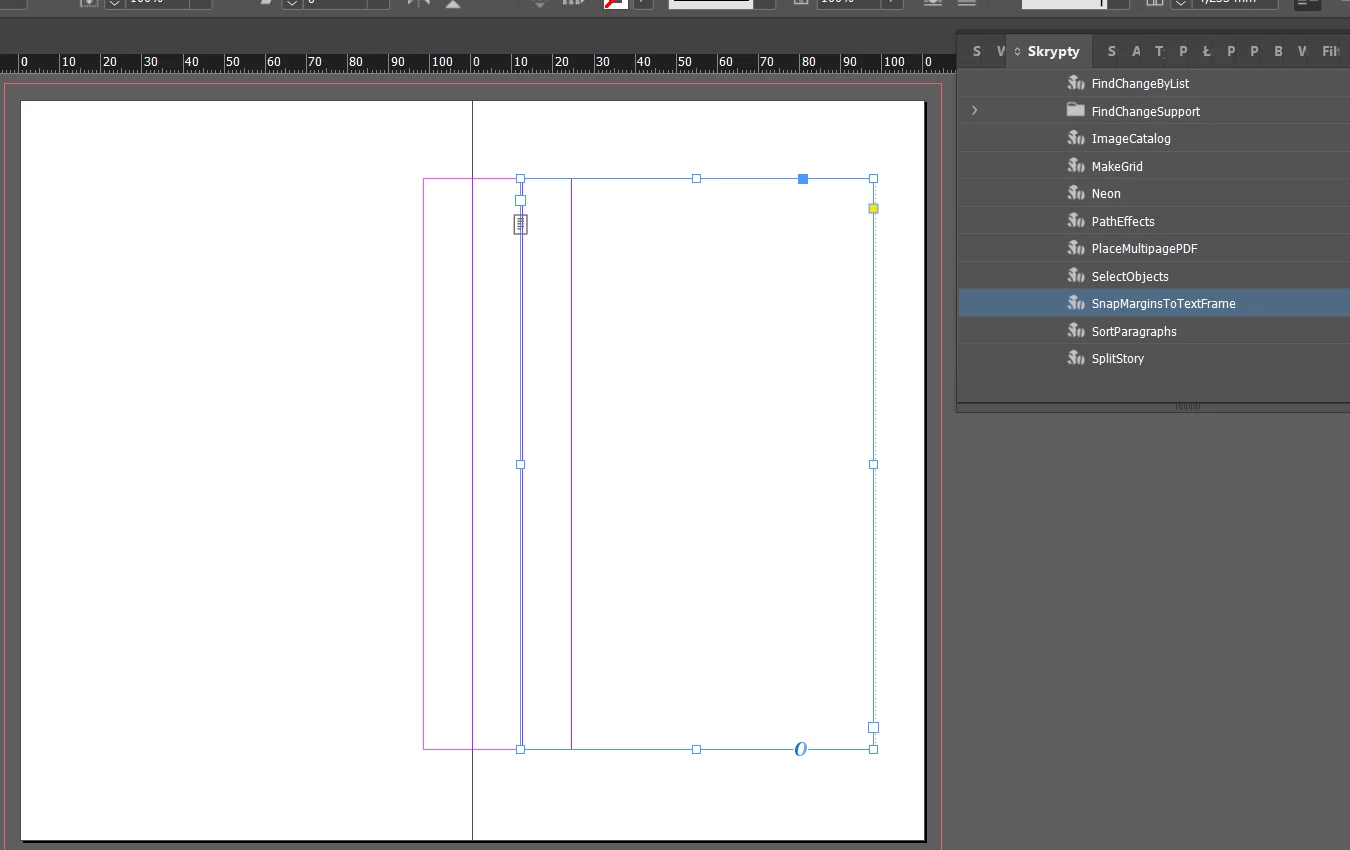Click the SortParagraphs script icon
The height and width of the screenshot is (850, 1350).
[x=1076, y=330]
